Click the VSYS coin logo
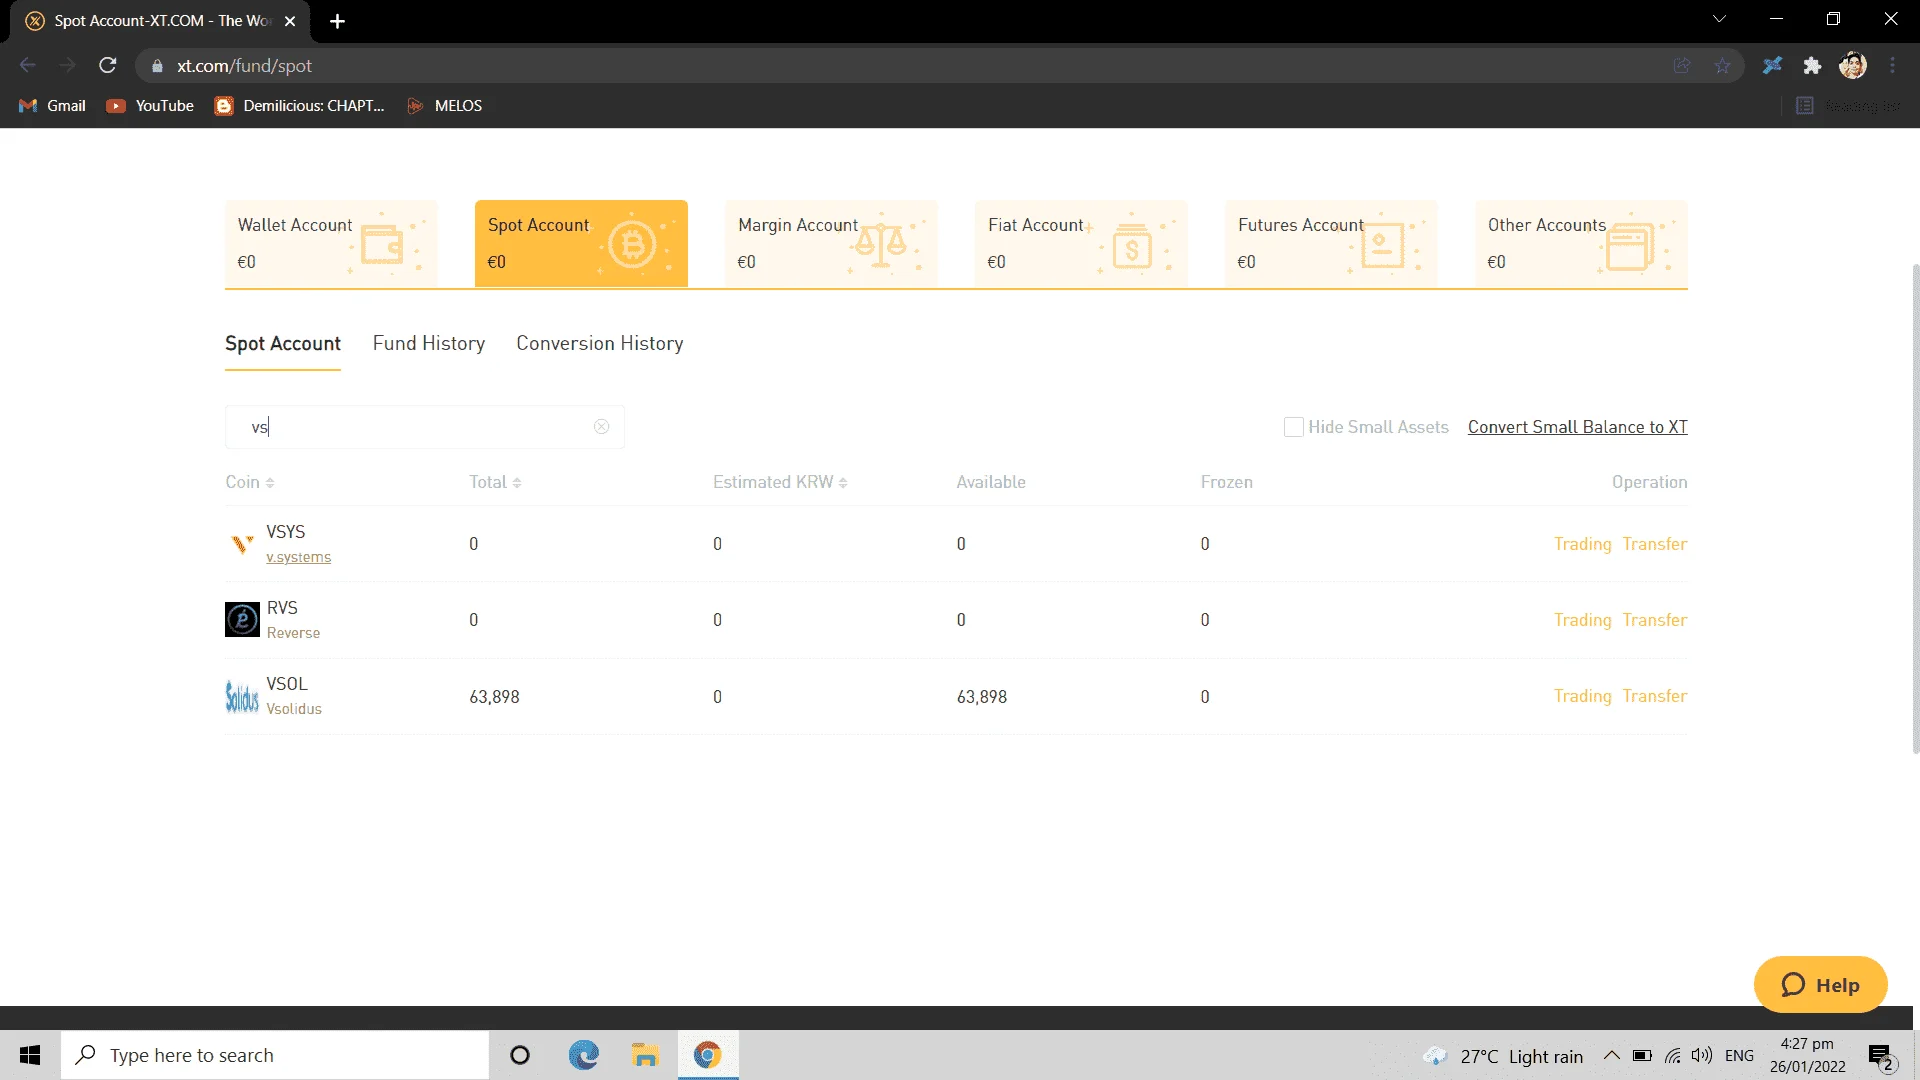 click(x=242, y=544)
